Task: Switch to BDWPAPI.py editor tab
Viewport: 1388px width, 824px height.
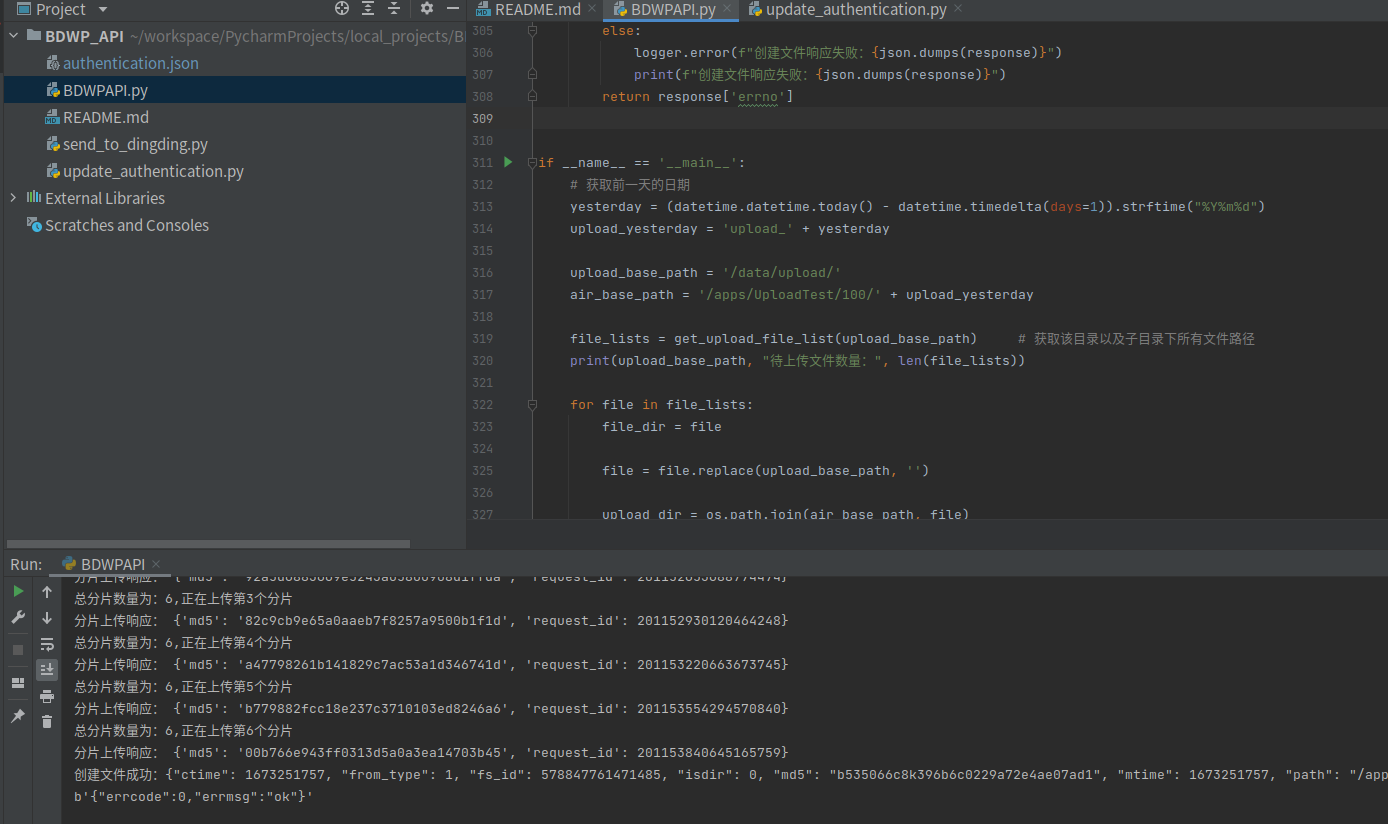Action: coord(673,10)
